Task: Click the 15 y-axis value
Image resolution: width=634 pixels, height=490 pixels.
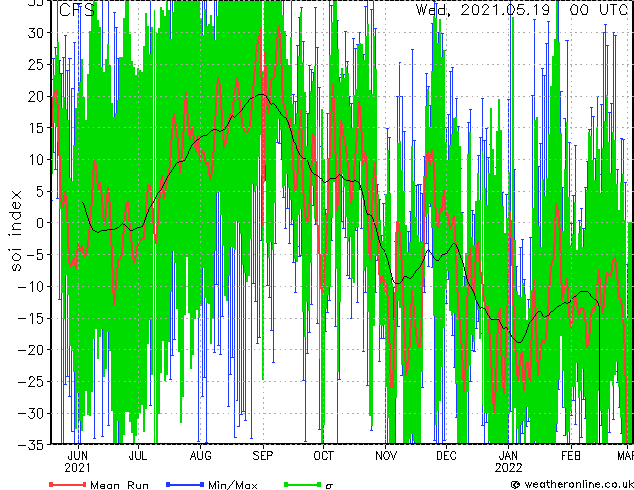Action: pos(36,128)
